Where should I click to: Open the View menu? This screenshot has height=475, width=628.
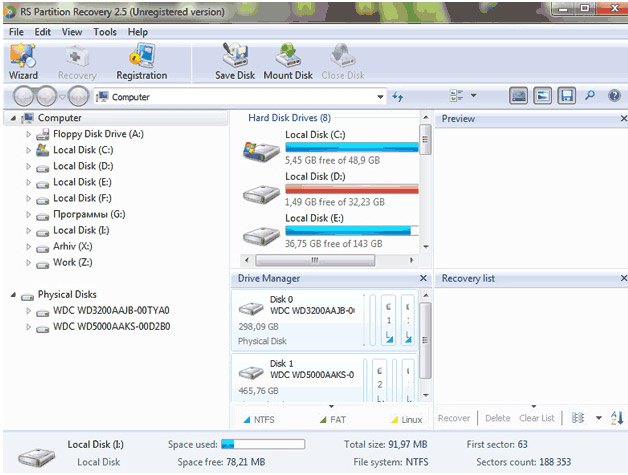point(72,32)
